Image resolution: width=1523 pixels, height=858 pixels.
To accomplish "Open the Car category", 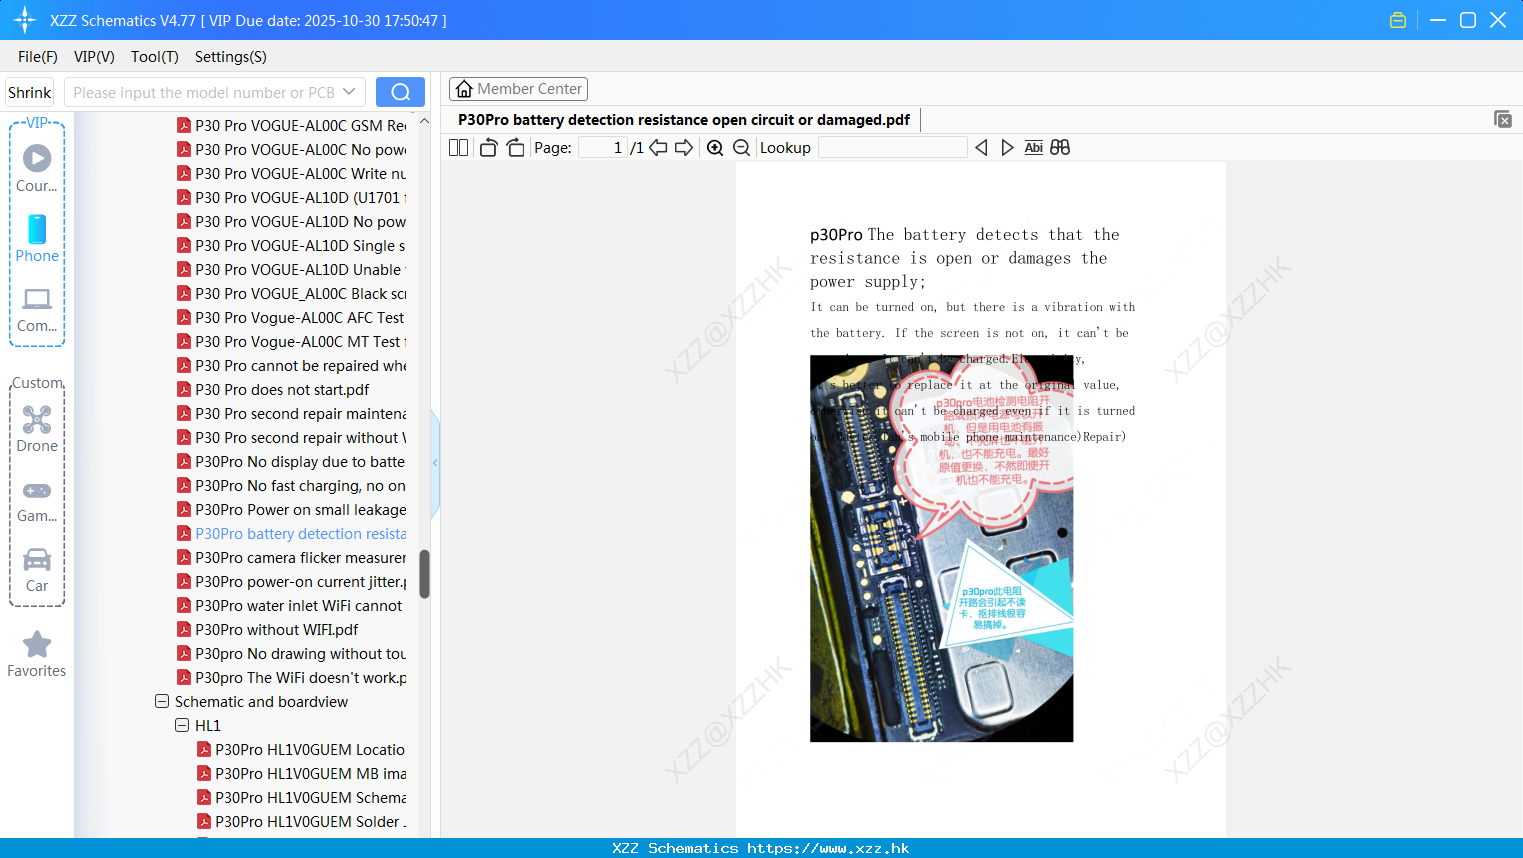I will click(37, 570).
